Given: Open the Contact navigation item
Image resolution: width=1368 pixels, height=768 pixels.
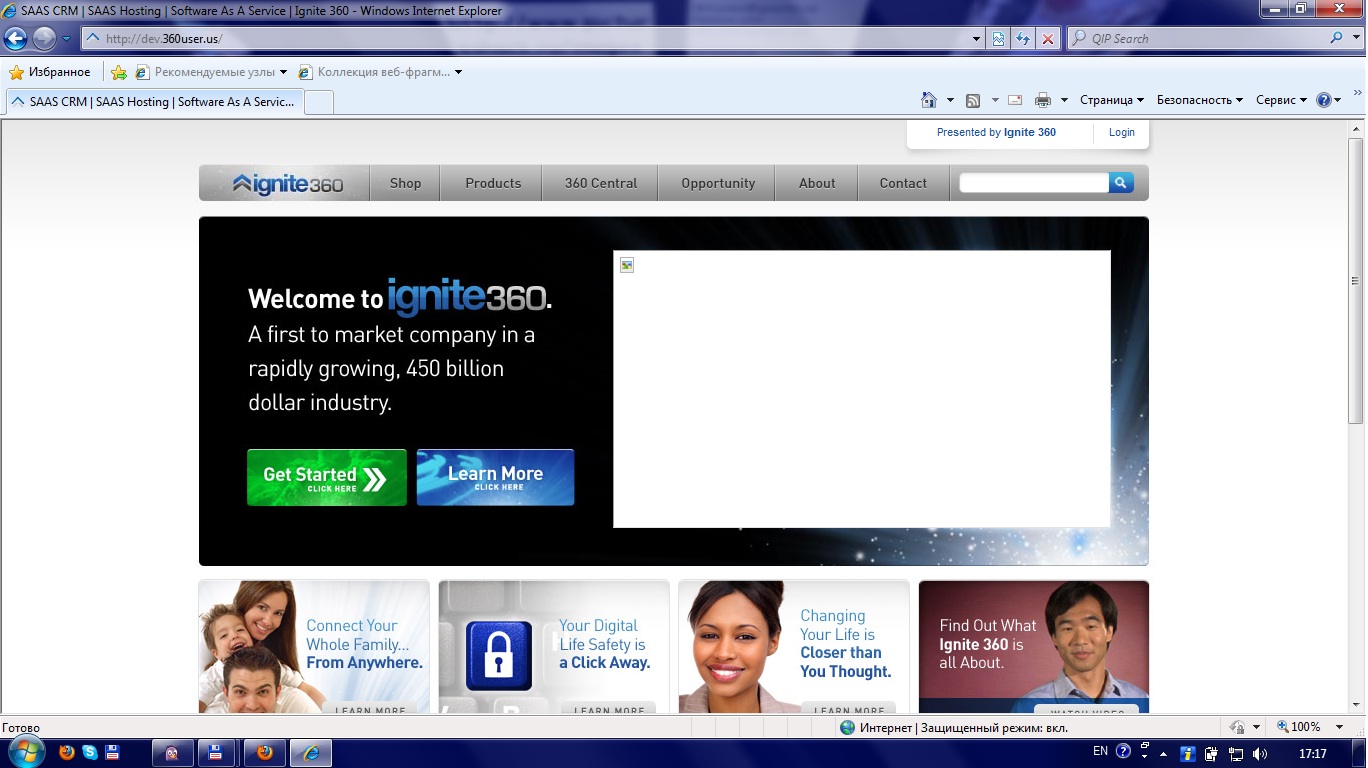Looking at the screenshot, I should coord(903,183).
